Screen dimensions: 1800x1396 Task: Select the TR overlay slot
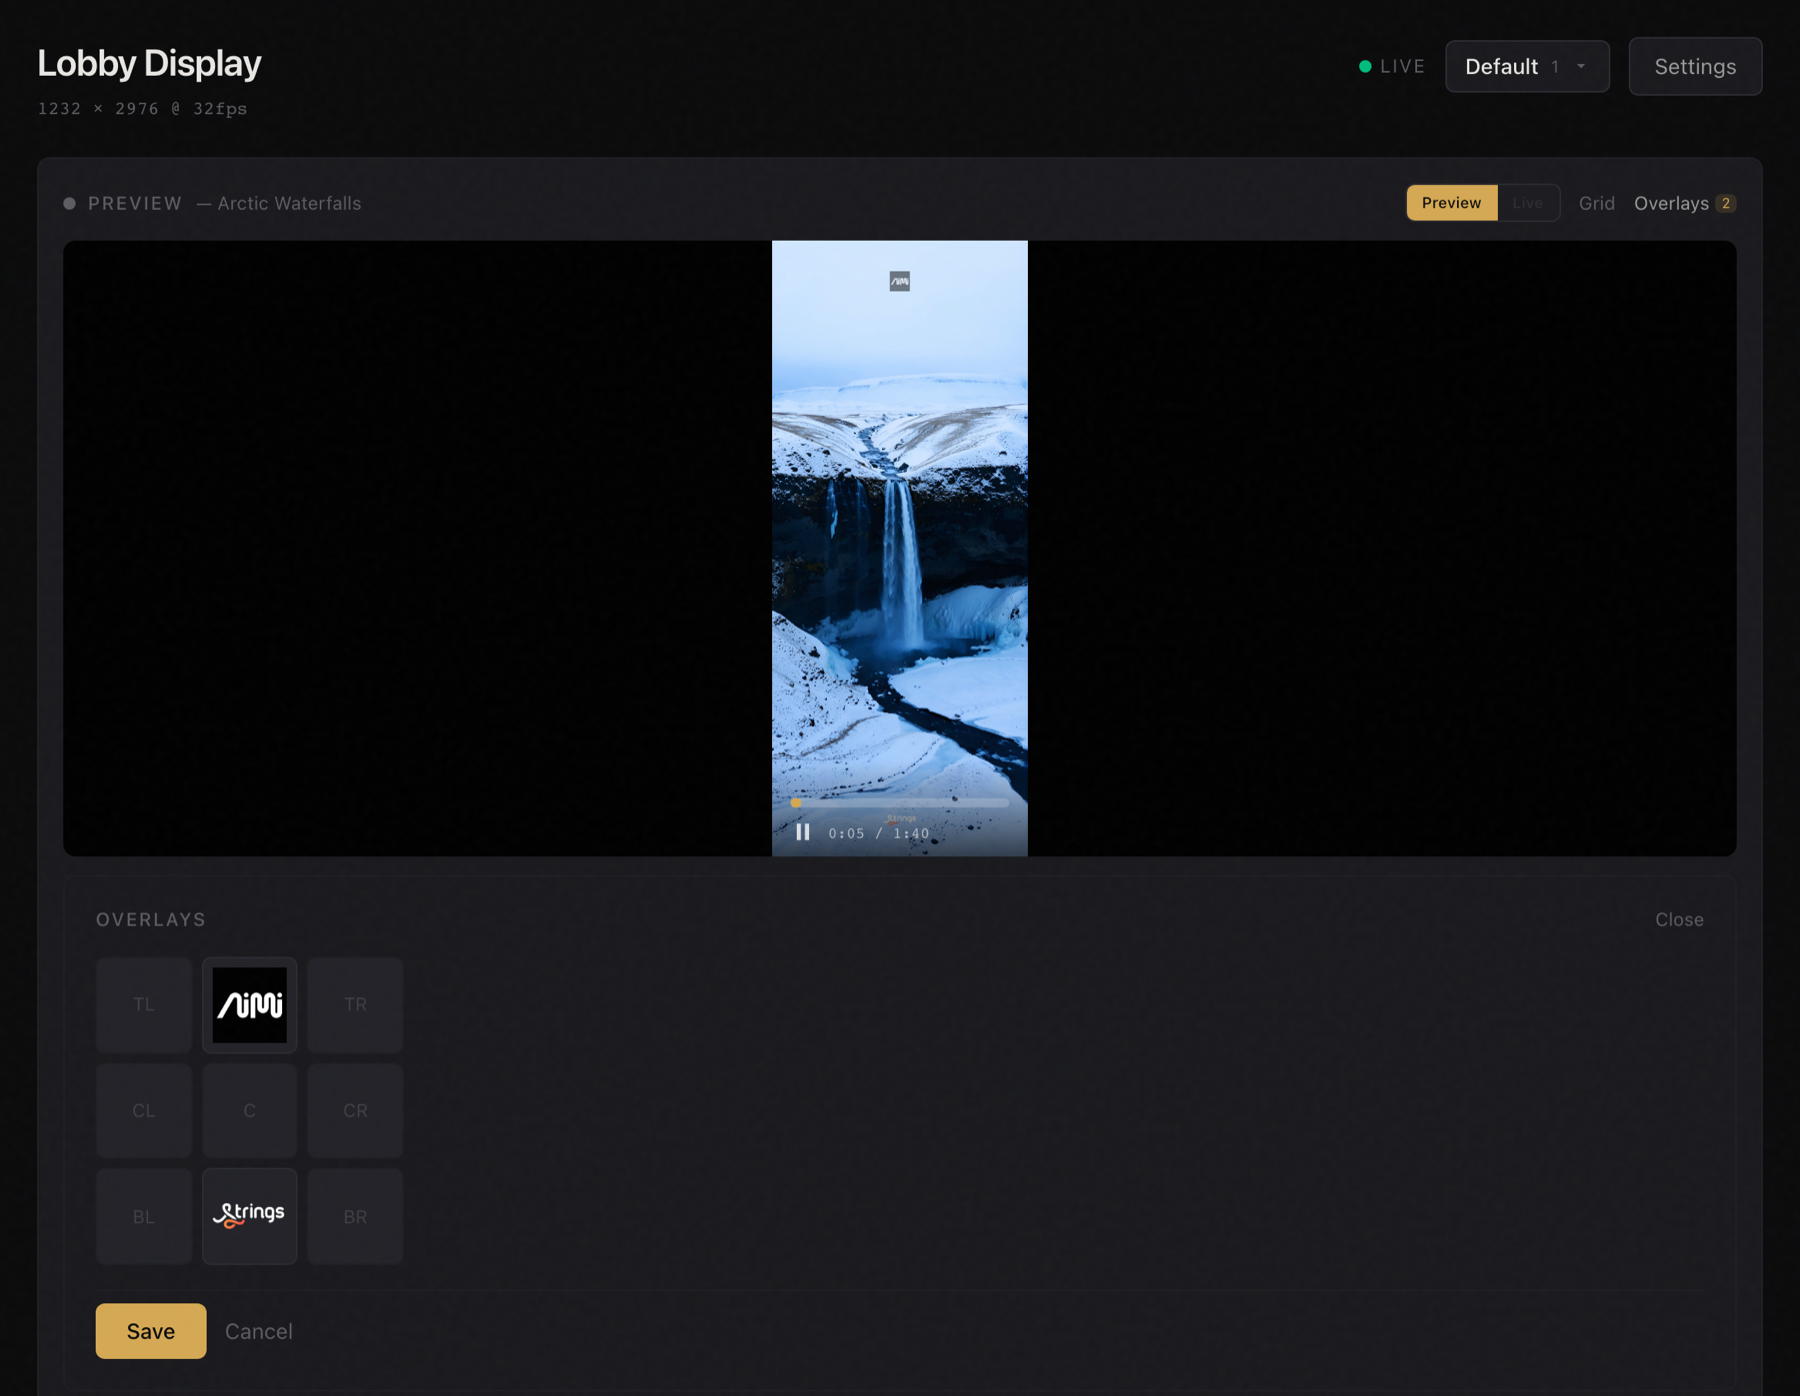coord(355,1004)
